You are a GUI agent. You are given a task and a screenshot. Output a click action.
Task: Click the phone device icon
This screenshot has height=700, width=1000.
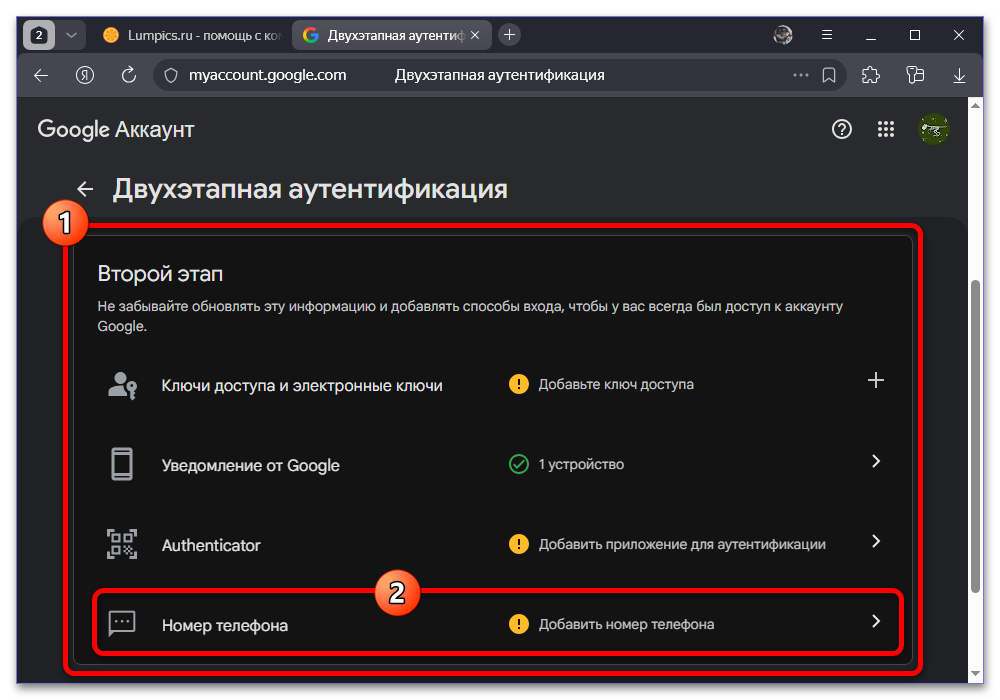[122, 464]
